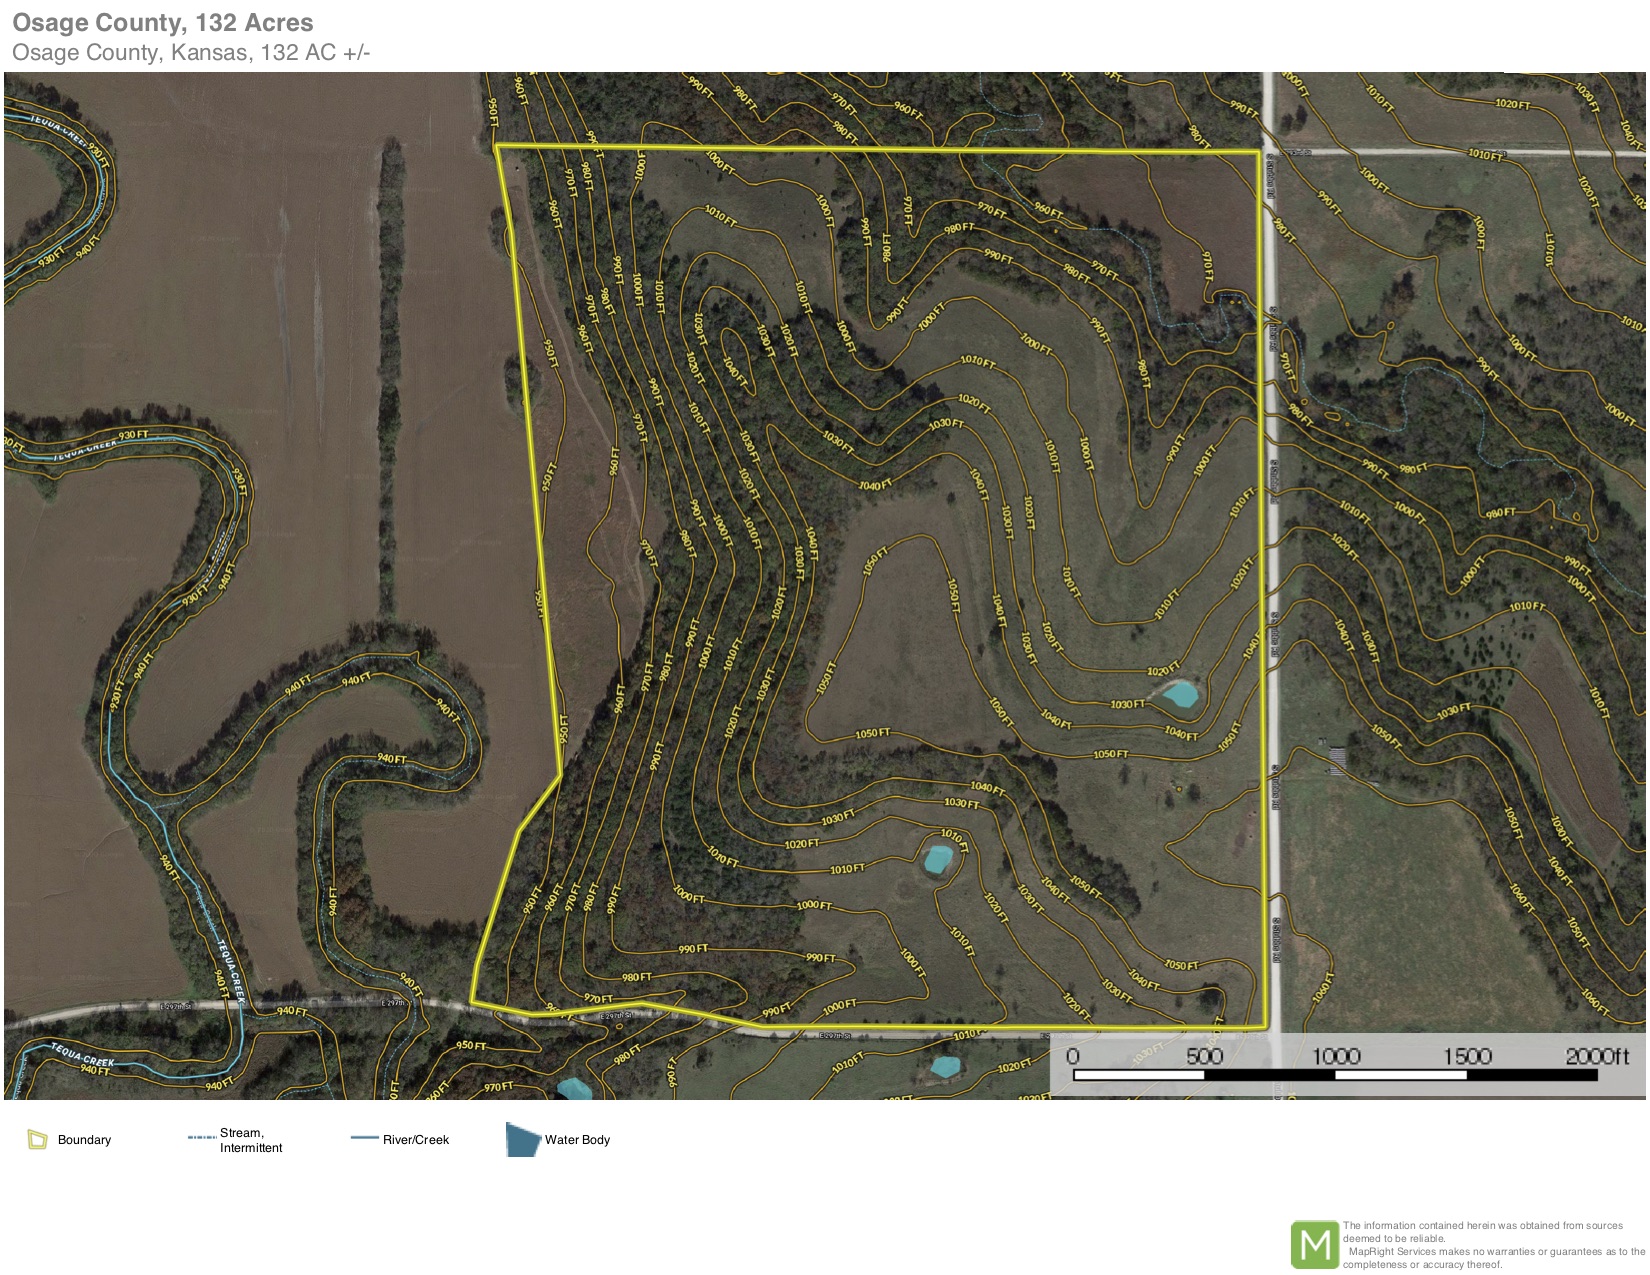Click the yellow Boundary legend icon

pyautogui.click(x=38, y=1139)
